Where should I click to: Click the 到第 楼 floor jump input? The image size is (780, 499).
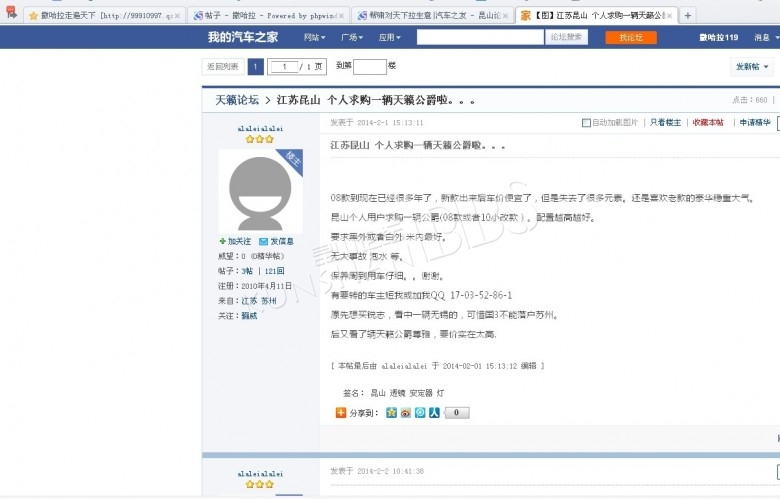(x=370, y=67)
